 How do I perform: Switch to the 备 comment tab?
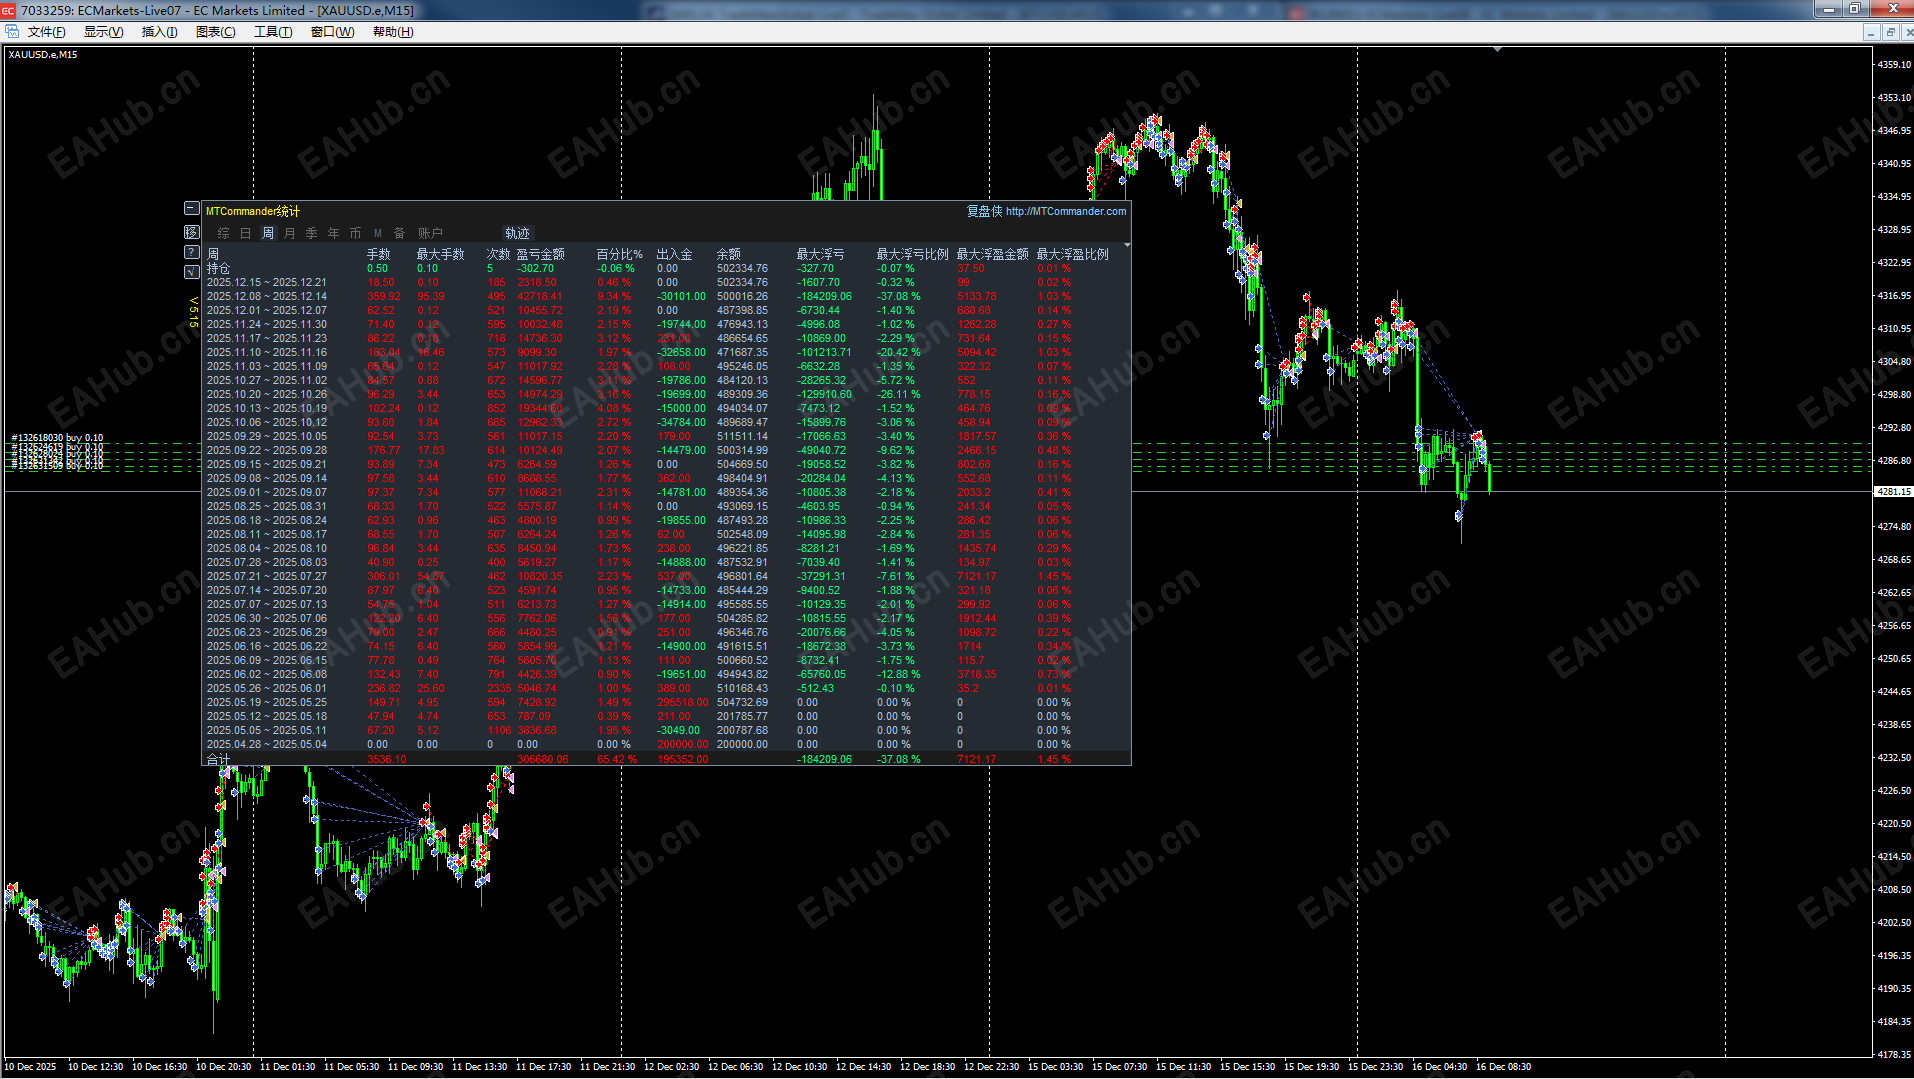400,233
